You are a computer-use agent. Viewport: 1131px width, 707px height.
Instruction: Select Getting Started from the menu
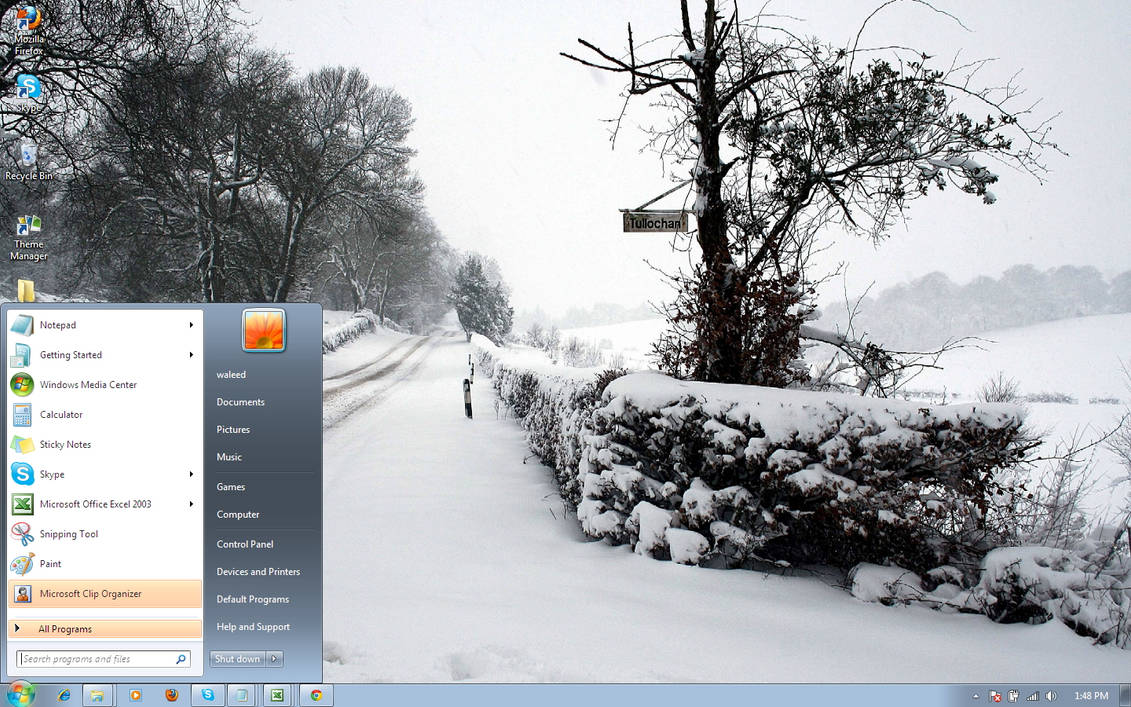[x=70, y=354]
